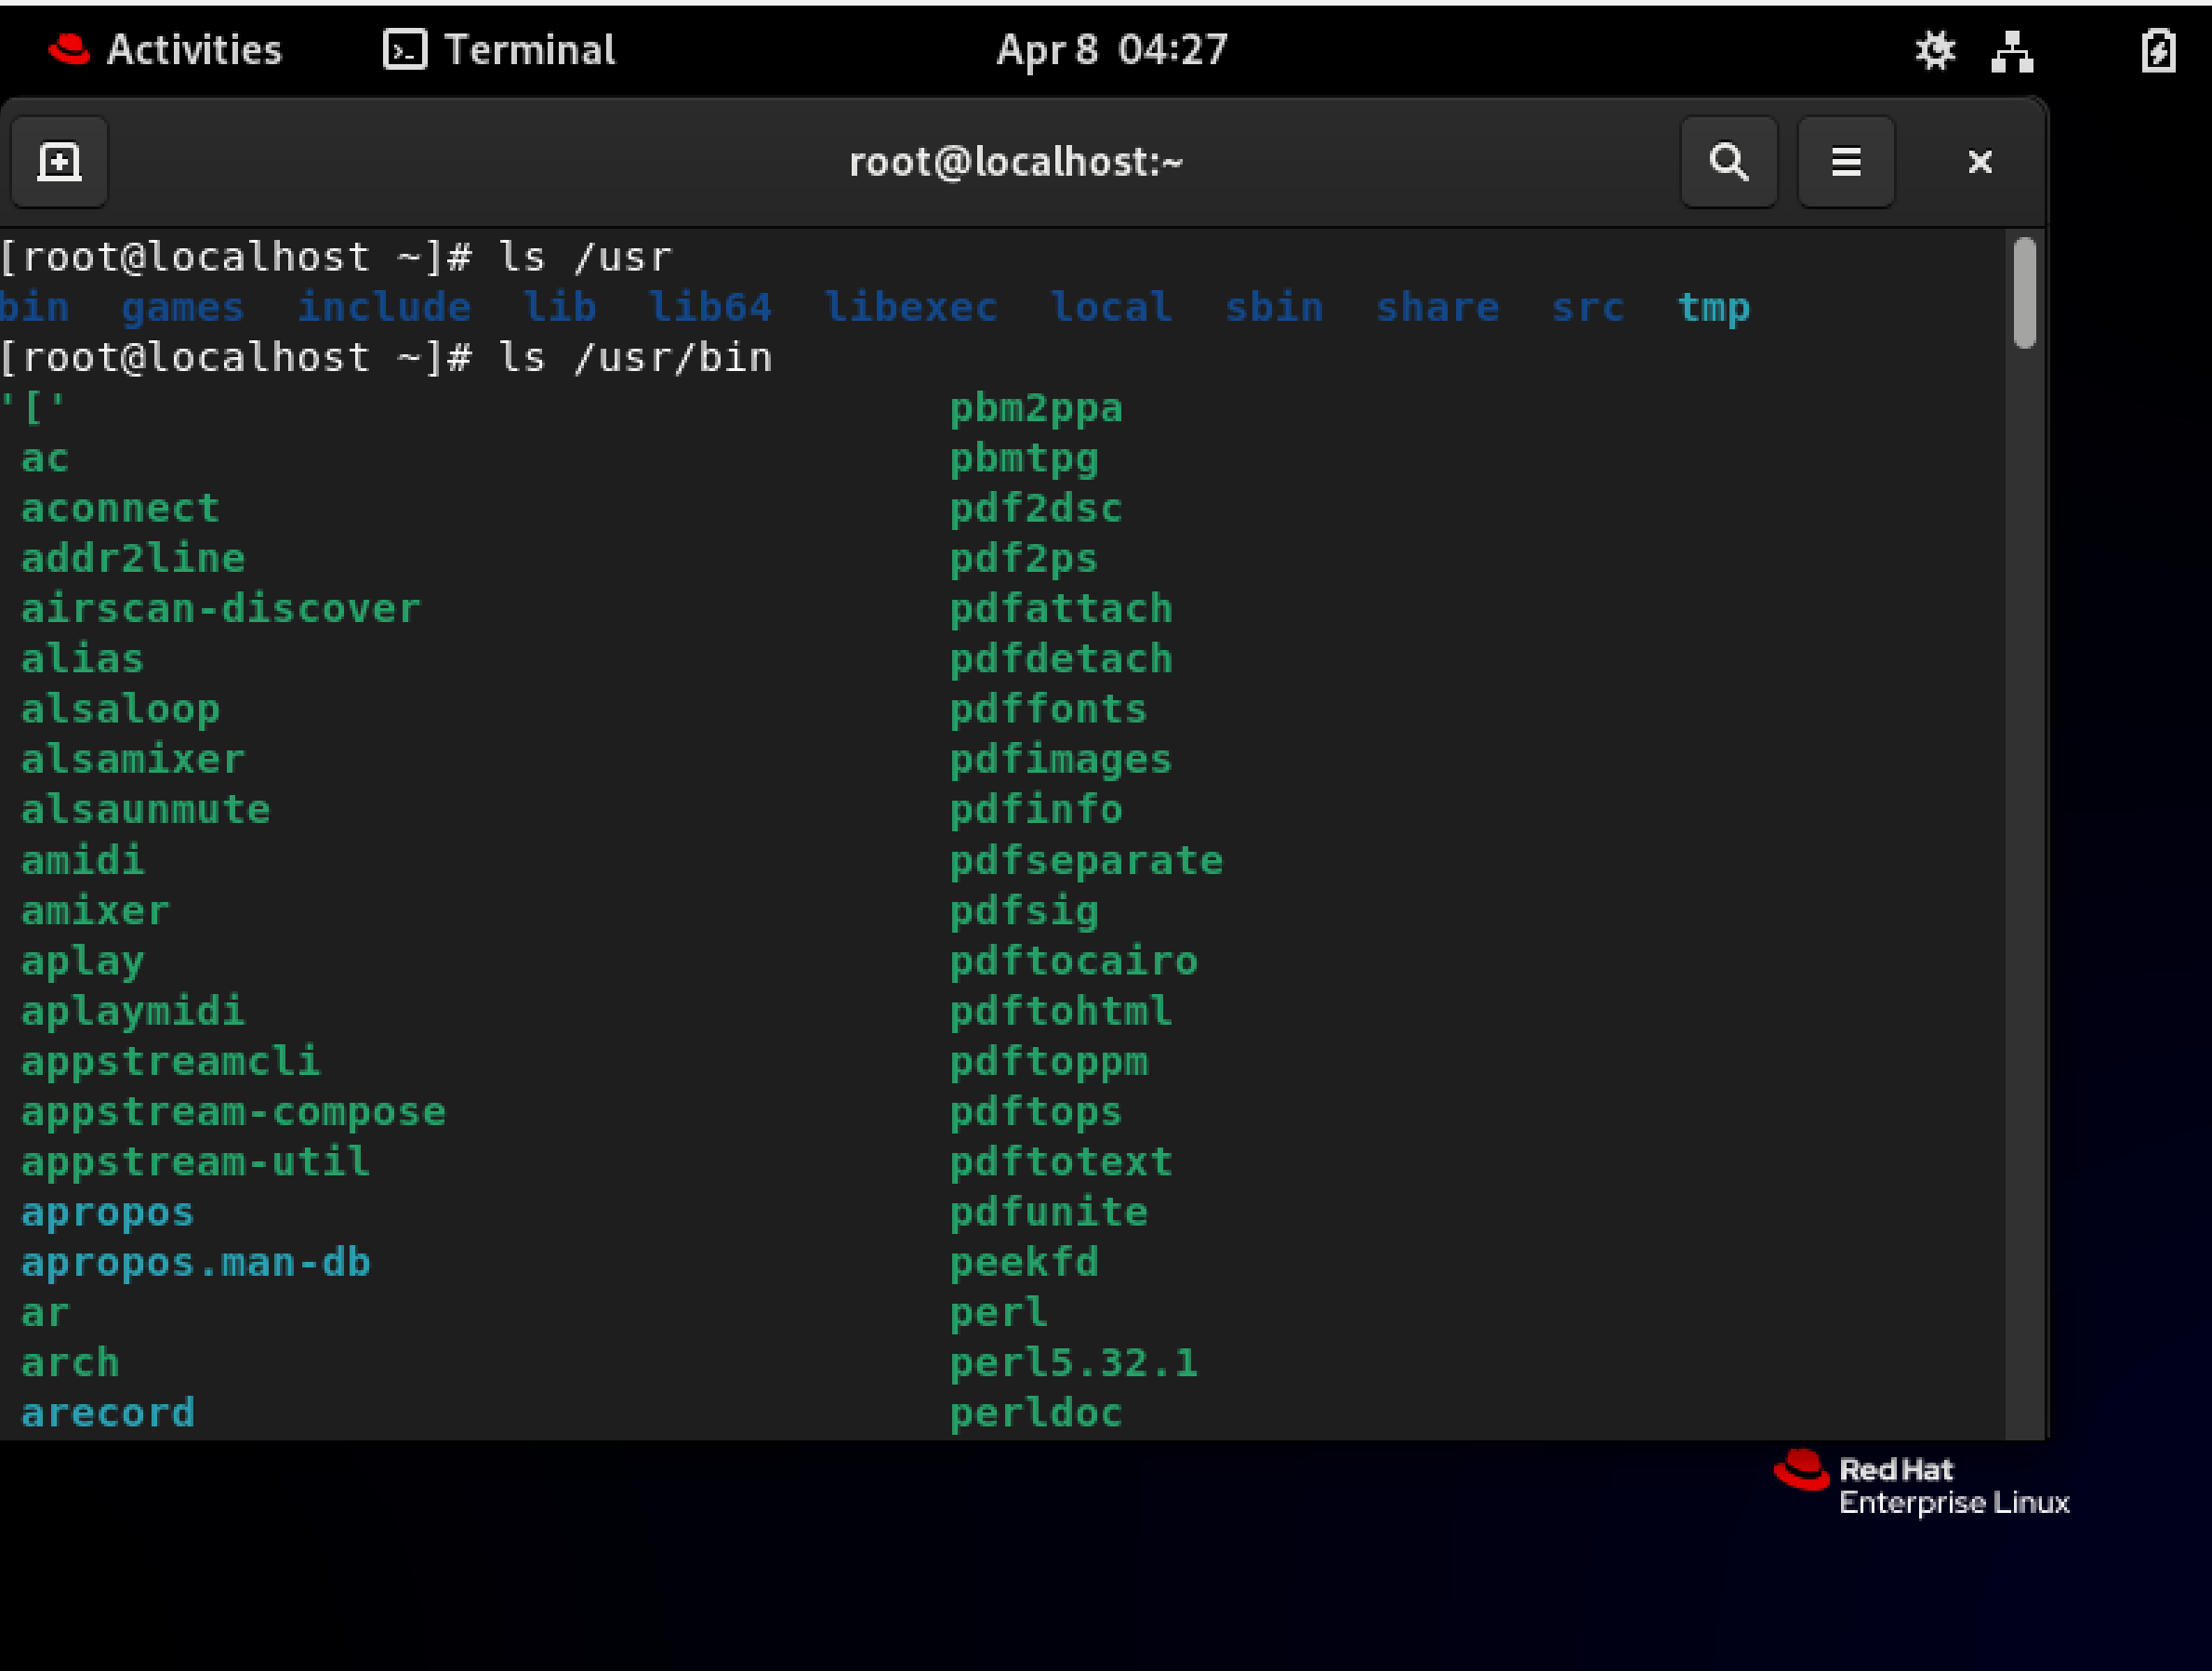Click the 'alsamixer' file entry
The width and height of the screenshot is (2212, 1671).
133,760
